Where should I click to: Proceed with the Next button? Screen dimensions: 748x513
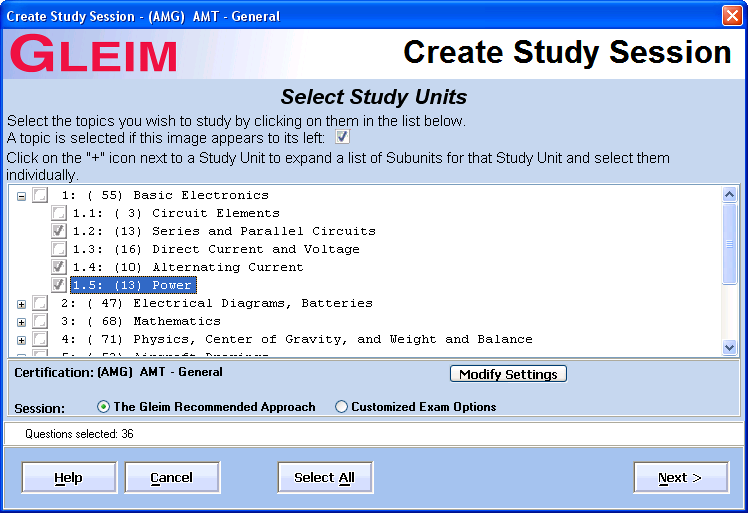tap(680, 478)
